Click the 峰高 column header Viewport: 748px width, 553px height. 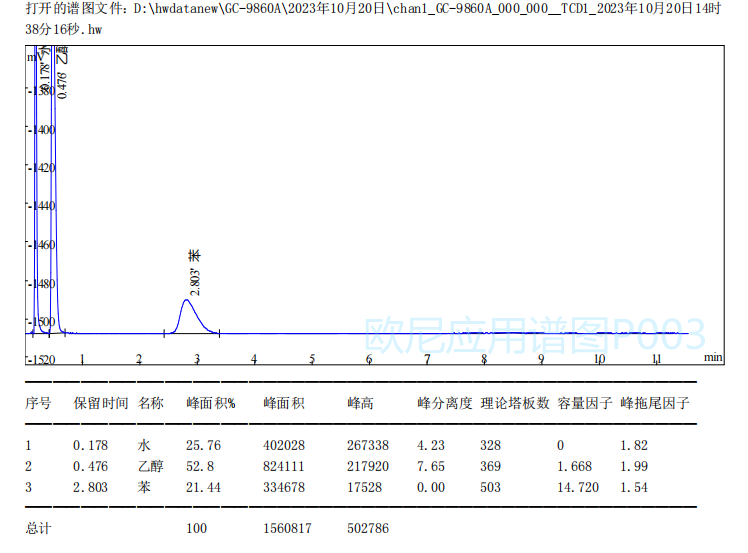pyautogui.click(x=360, y=404)
